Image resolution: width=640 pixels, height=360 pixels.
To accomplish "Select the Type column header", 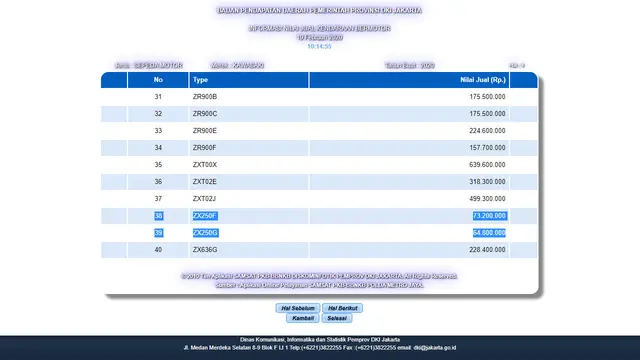I will click(249, 80).
